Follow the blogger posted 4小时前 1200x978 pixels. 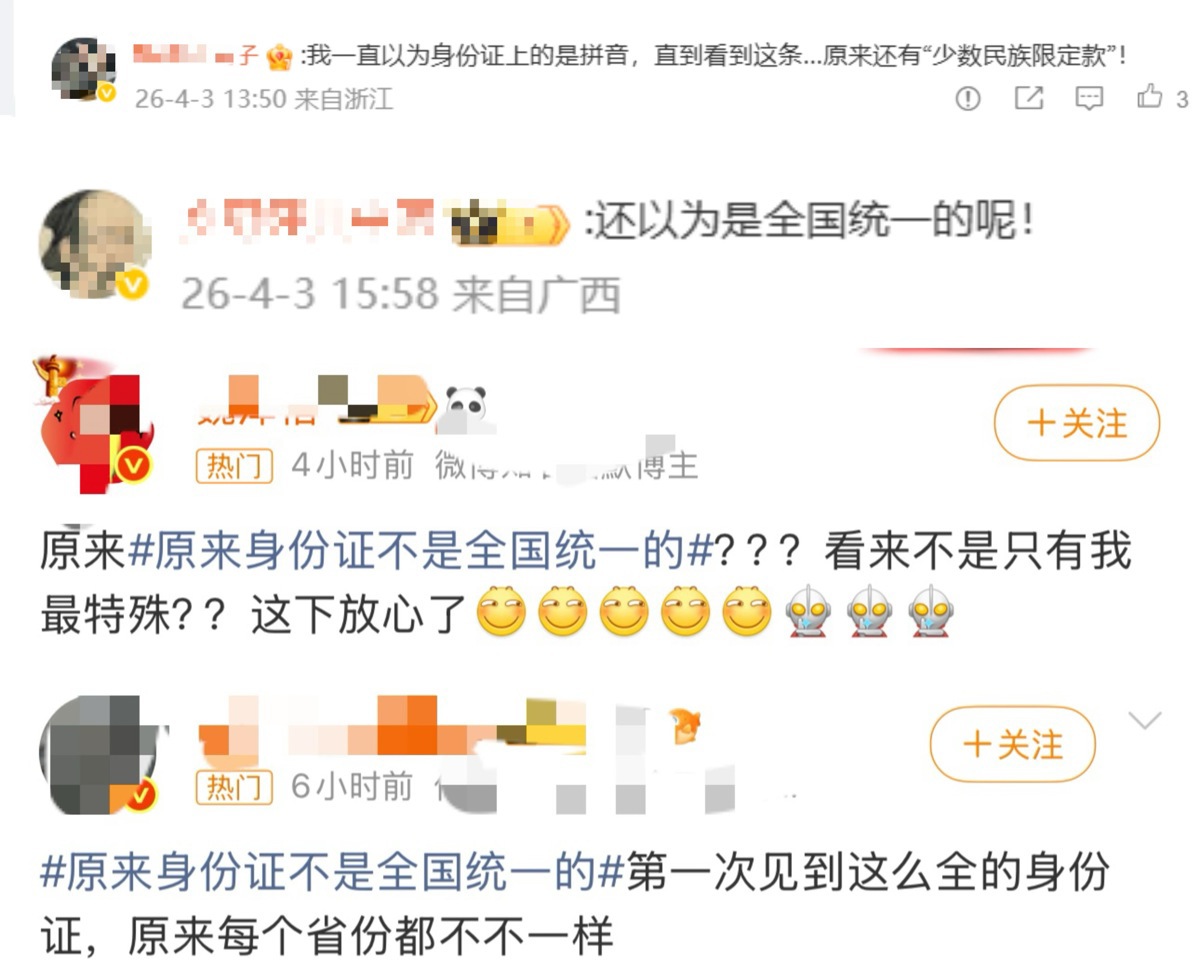pos(1076,424)
